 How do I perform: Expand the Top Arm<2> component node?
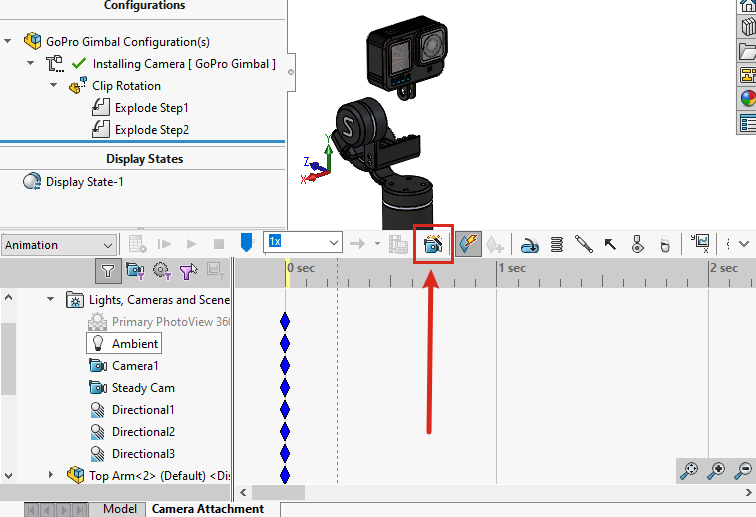coord(51,476)
